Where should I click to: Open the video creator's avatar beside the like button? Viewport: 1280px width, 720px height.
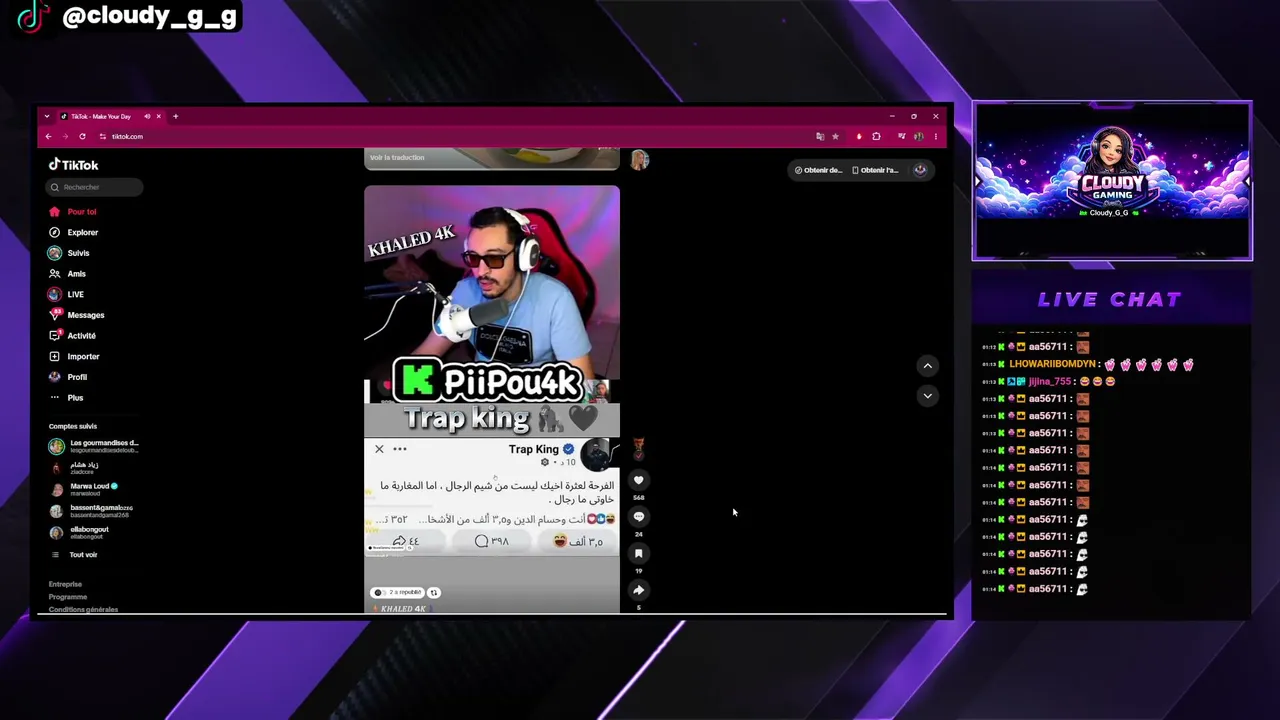[639, 451]
